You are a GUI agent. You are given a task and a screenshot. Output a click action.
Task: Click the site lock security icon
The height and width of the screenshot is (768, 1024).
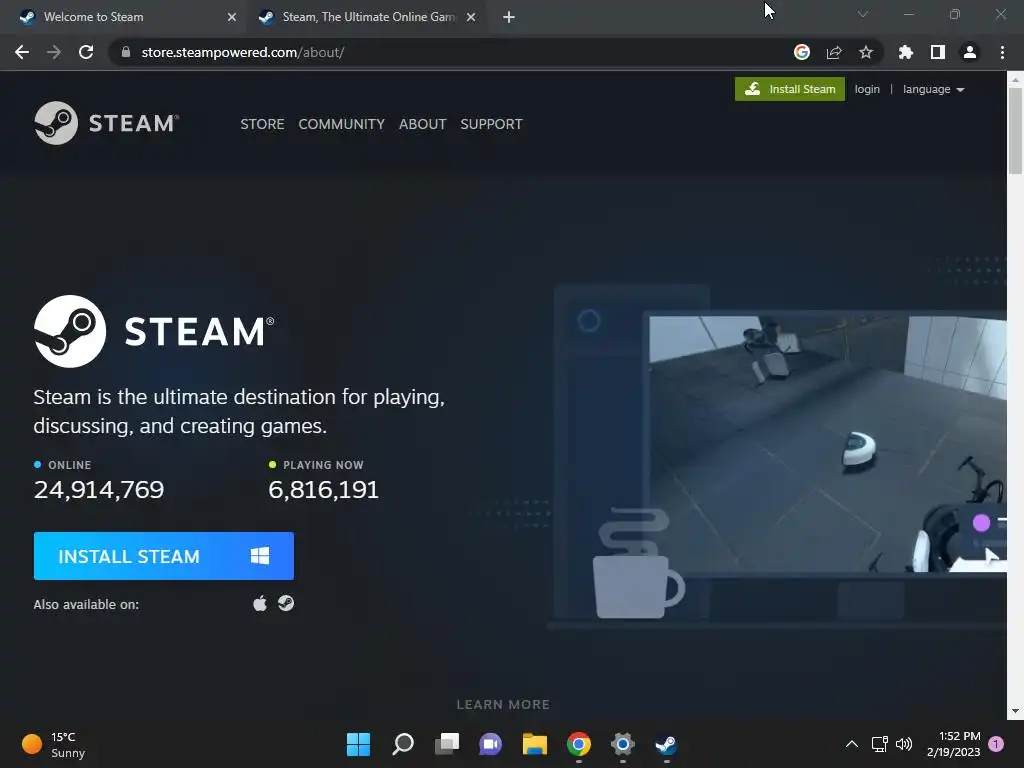tap(126, 52)
